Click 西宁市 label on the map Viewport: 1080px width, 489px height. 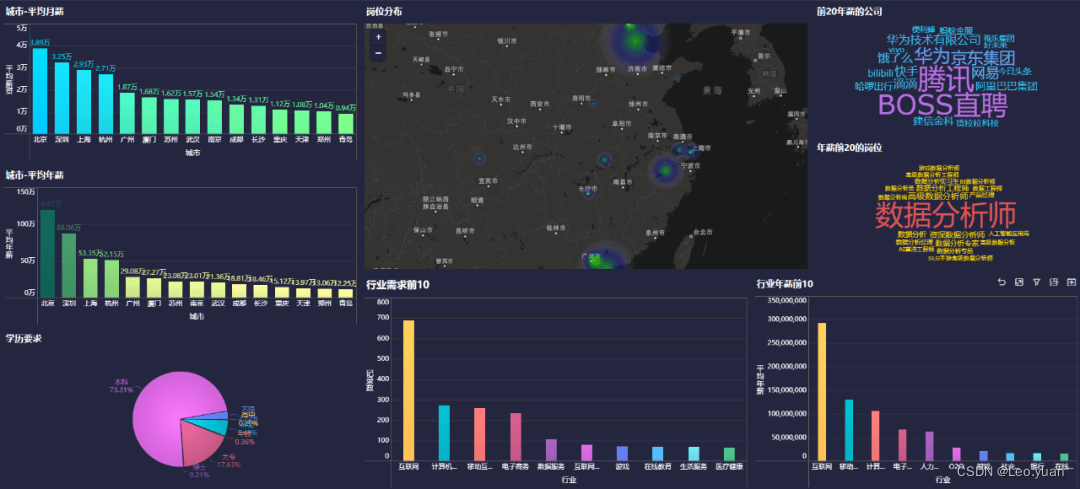455,70
